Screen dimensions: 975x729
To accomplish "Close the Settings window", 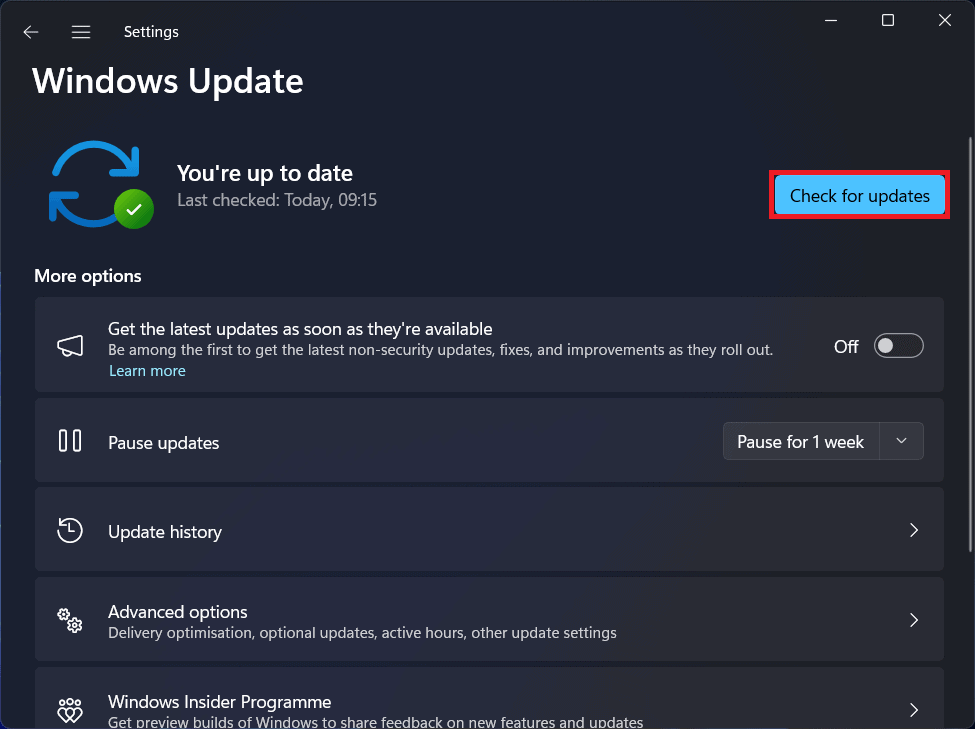I will tap(945, 21).
